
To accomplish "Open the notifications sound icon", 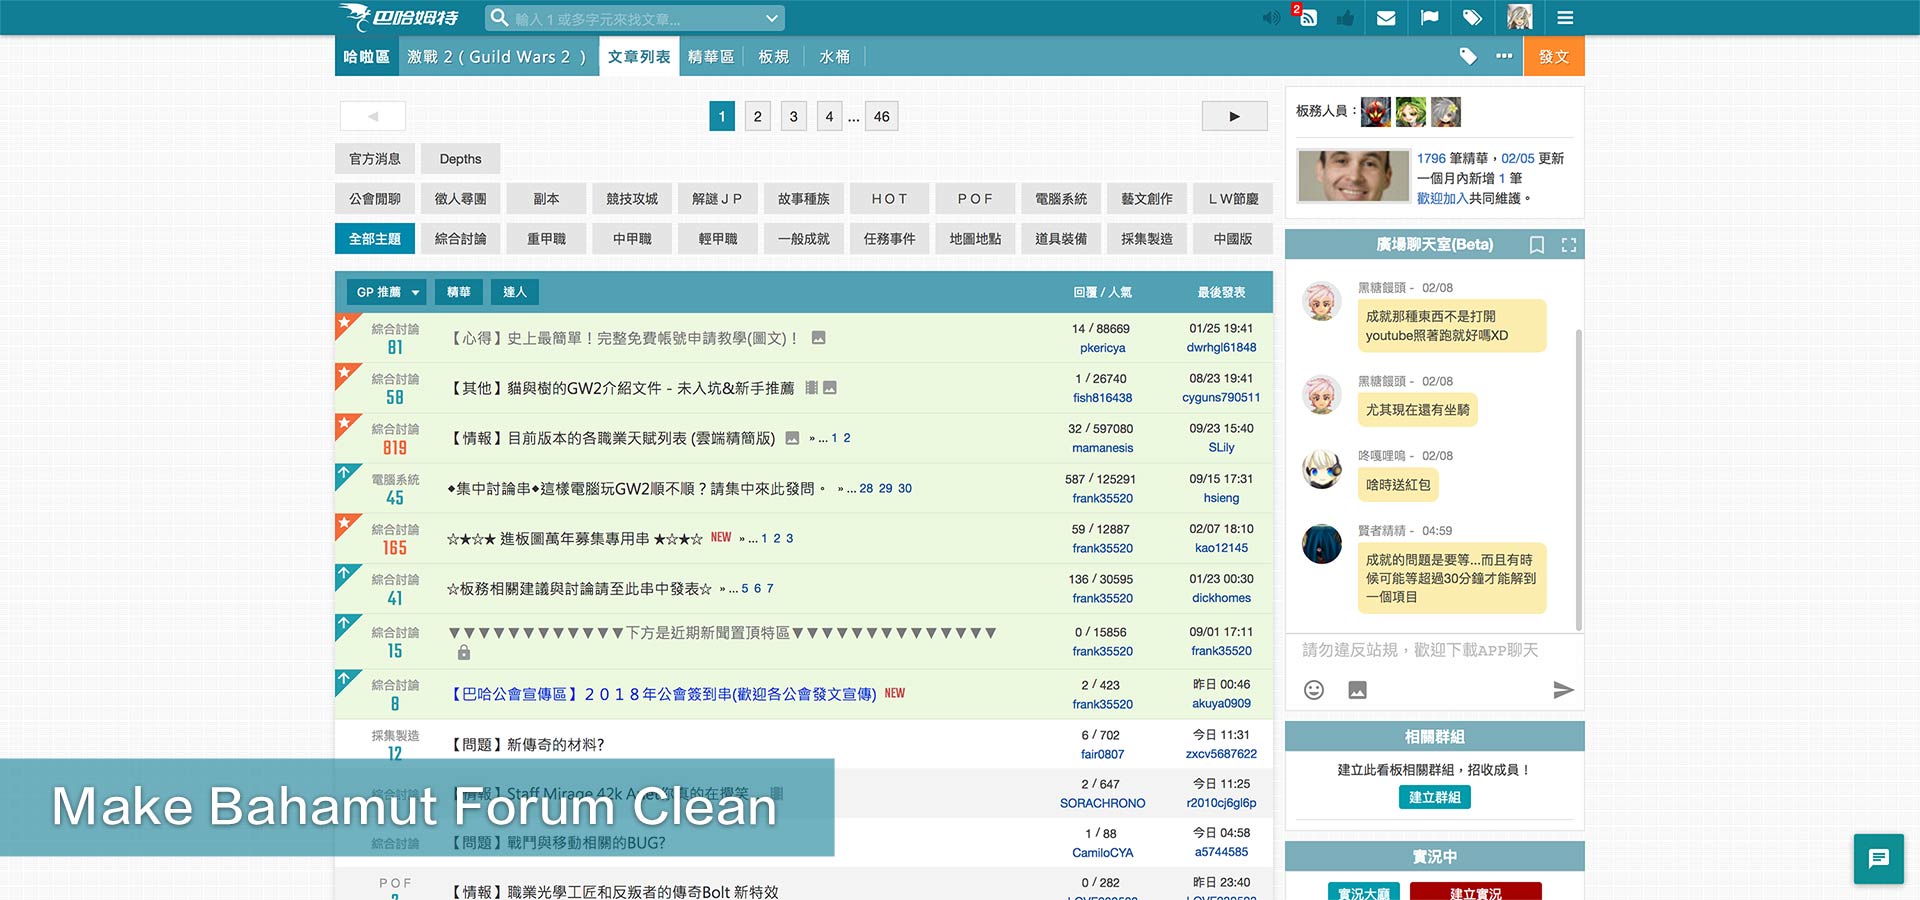I will point(1270,17).
